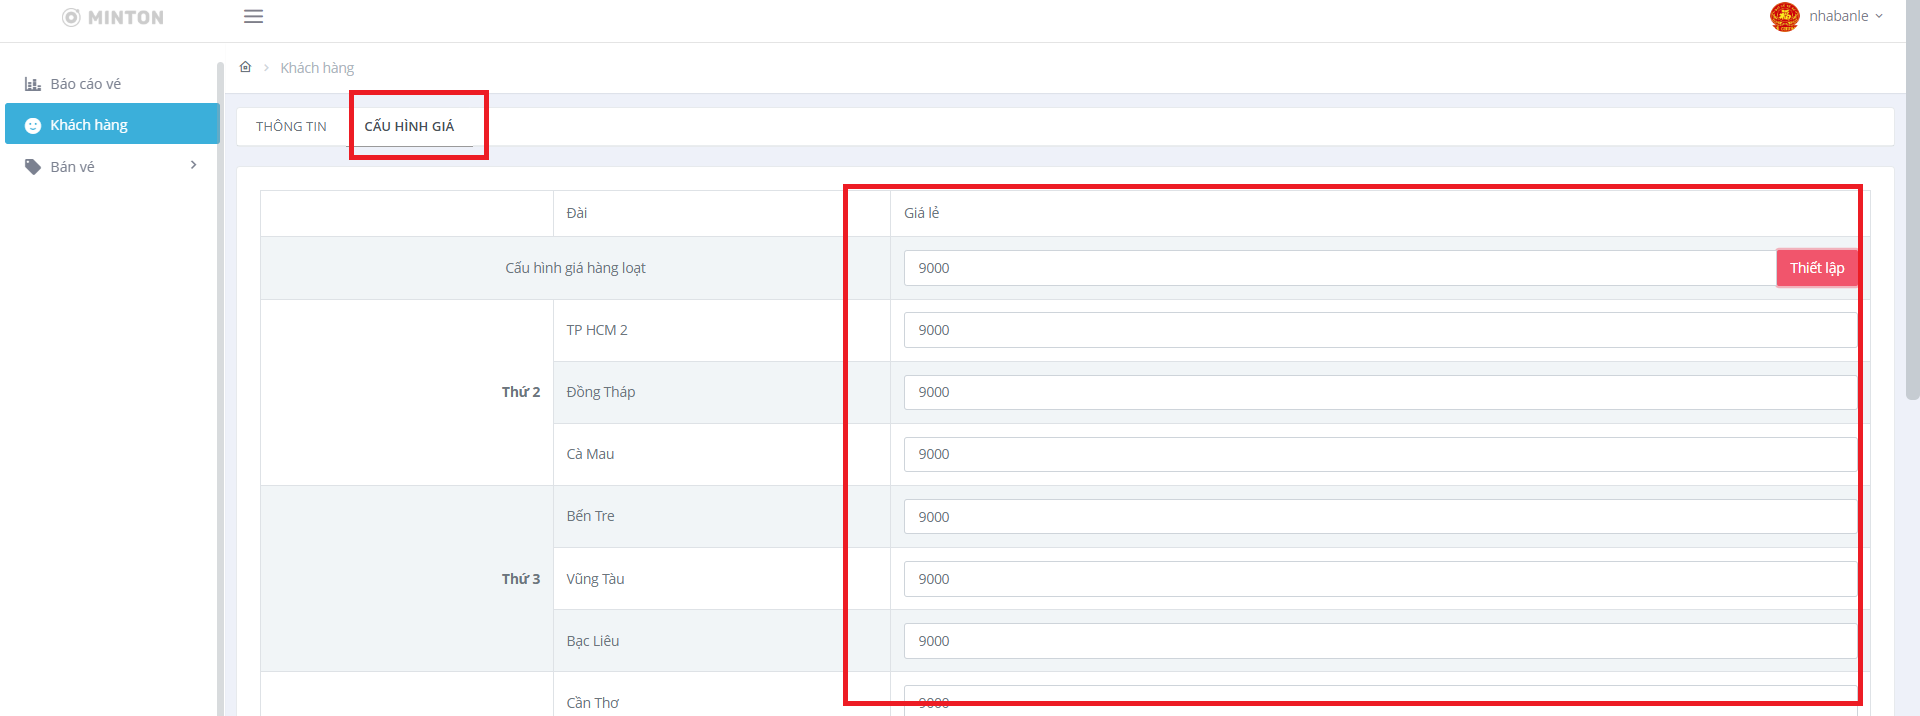Focus the TP HCM 2 price field
The width and height of the screenshot is (1920, 716).
tap(1379, 330)
